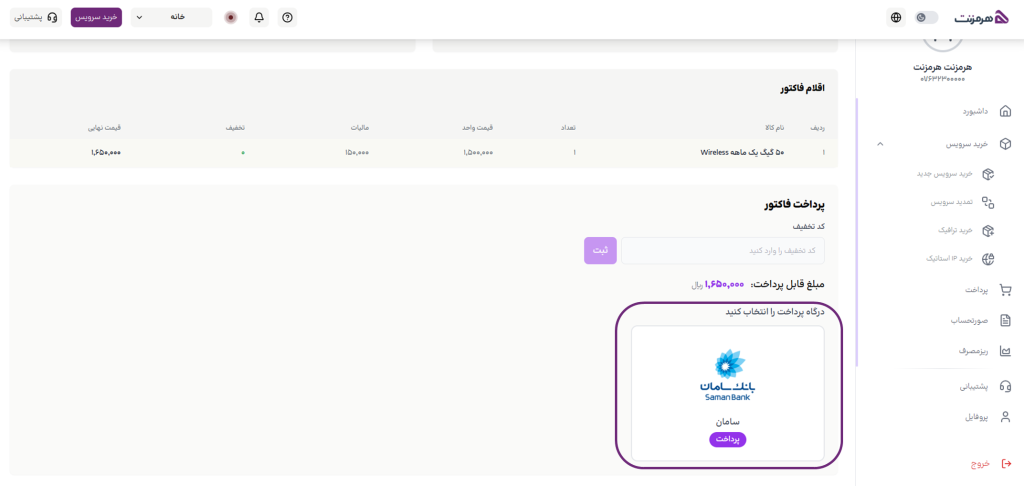This screenshot has height=486, width=1024.
Task: Click the 150,000 tax cell
Action: coord(357,152)
